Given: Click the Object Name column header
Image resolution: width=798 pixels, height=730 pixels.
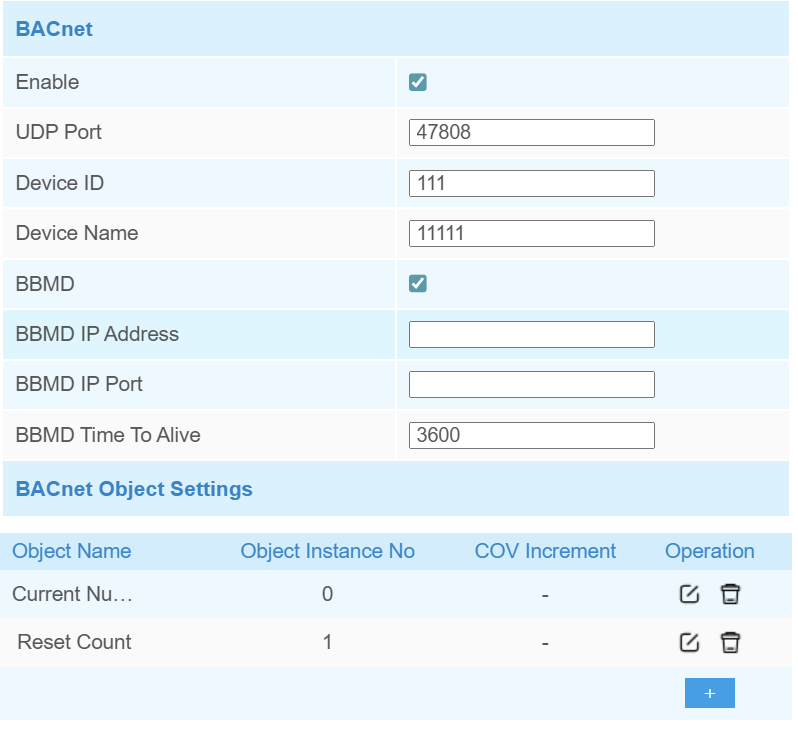Looking at the screenshot, I should pyautogui.click(x=72, y=551).
